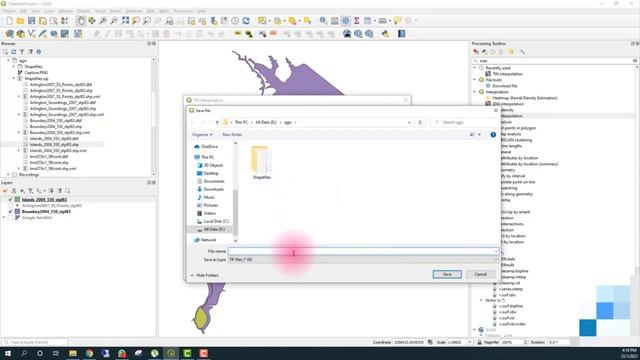Image resolution: width=640 pixels, height=360 pixels.
Task: Check the Google Satellite layer checkbox
Action: (x=11, y=218)
